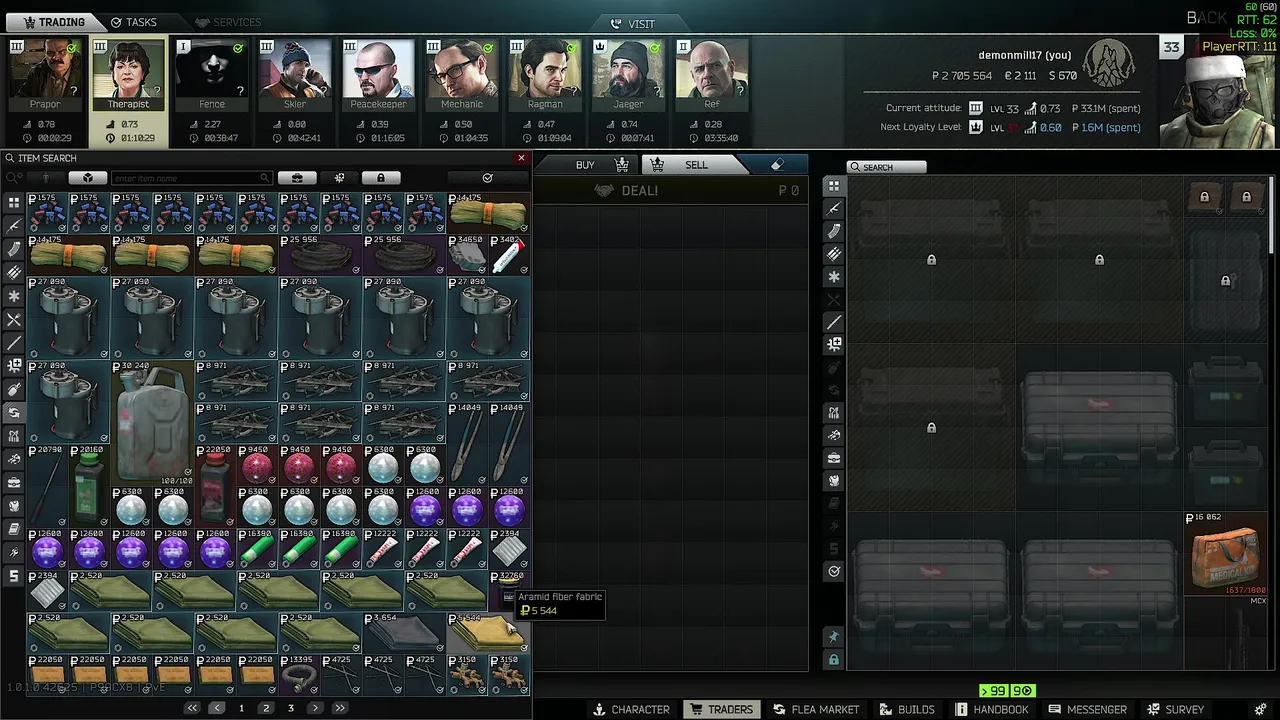The image size is (1280, 720).
Task: Filter stash by magazines icon
Action: tap(834, 231)
